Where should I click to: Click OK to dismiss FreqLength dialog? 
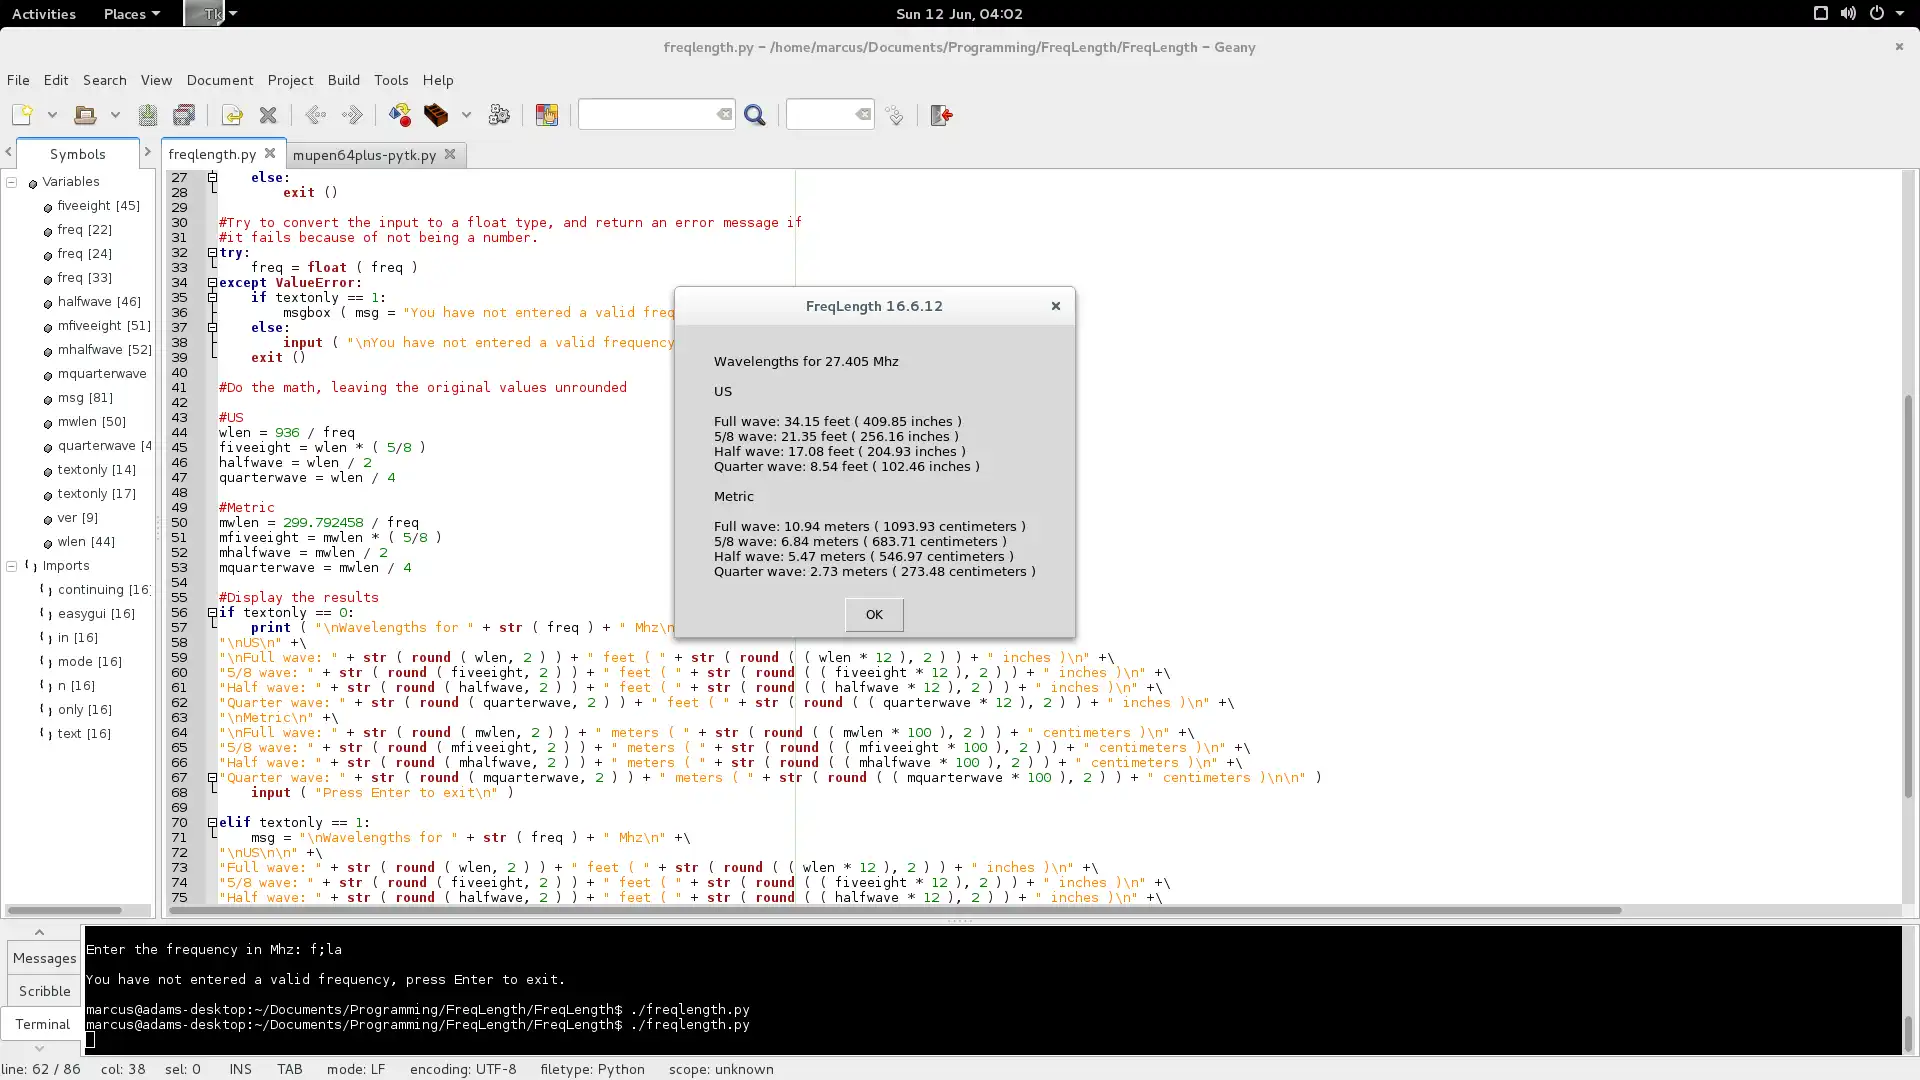point(874,613)
